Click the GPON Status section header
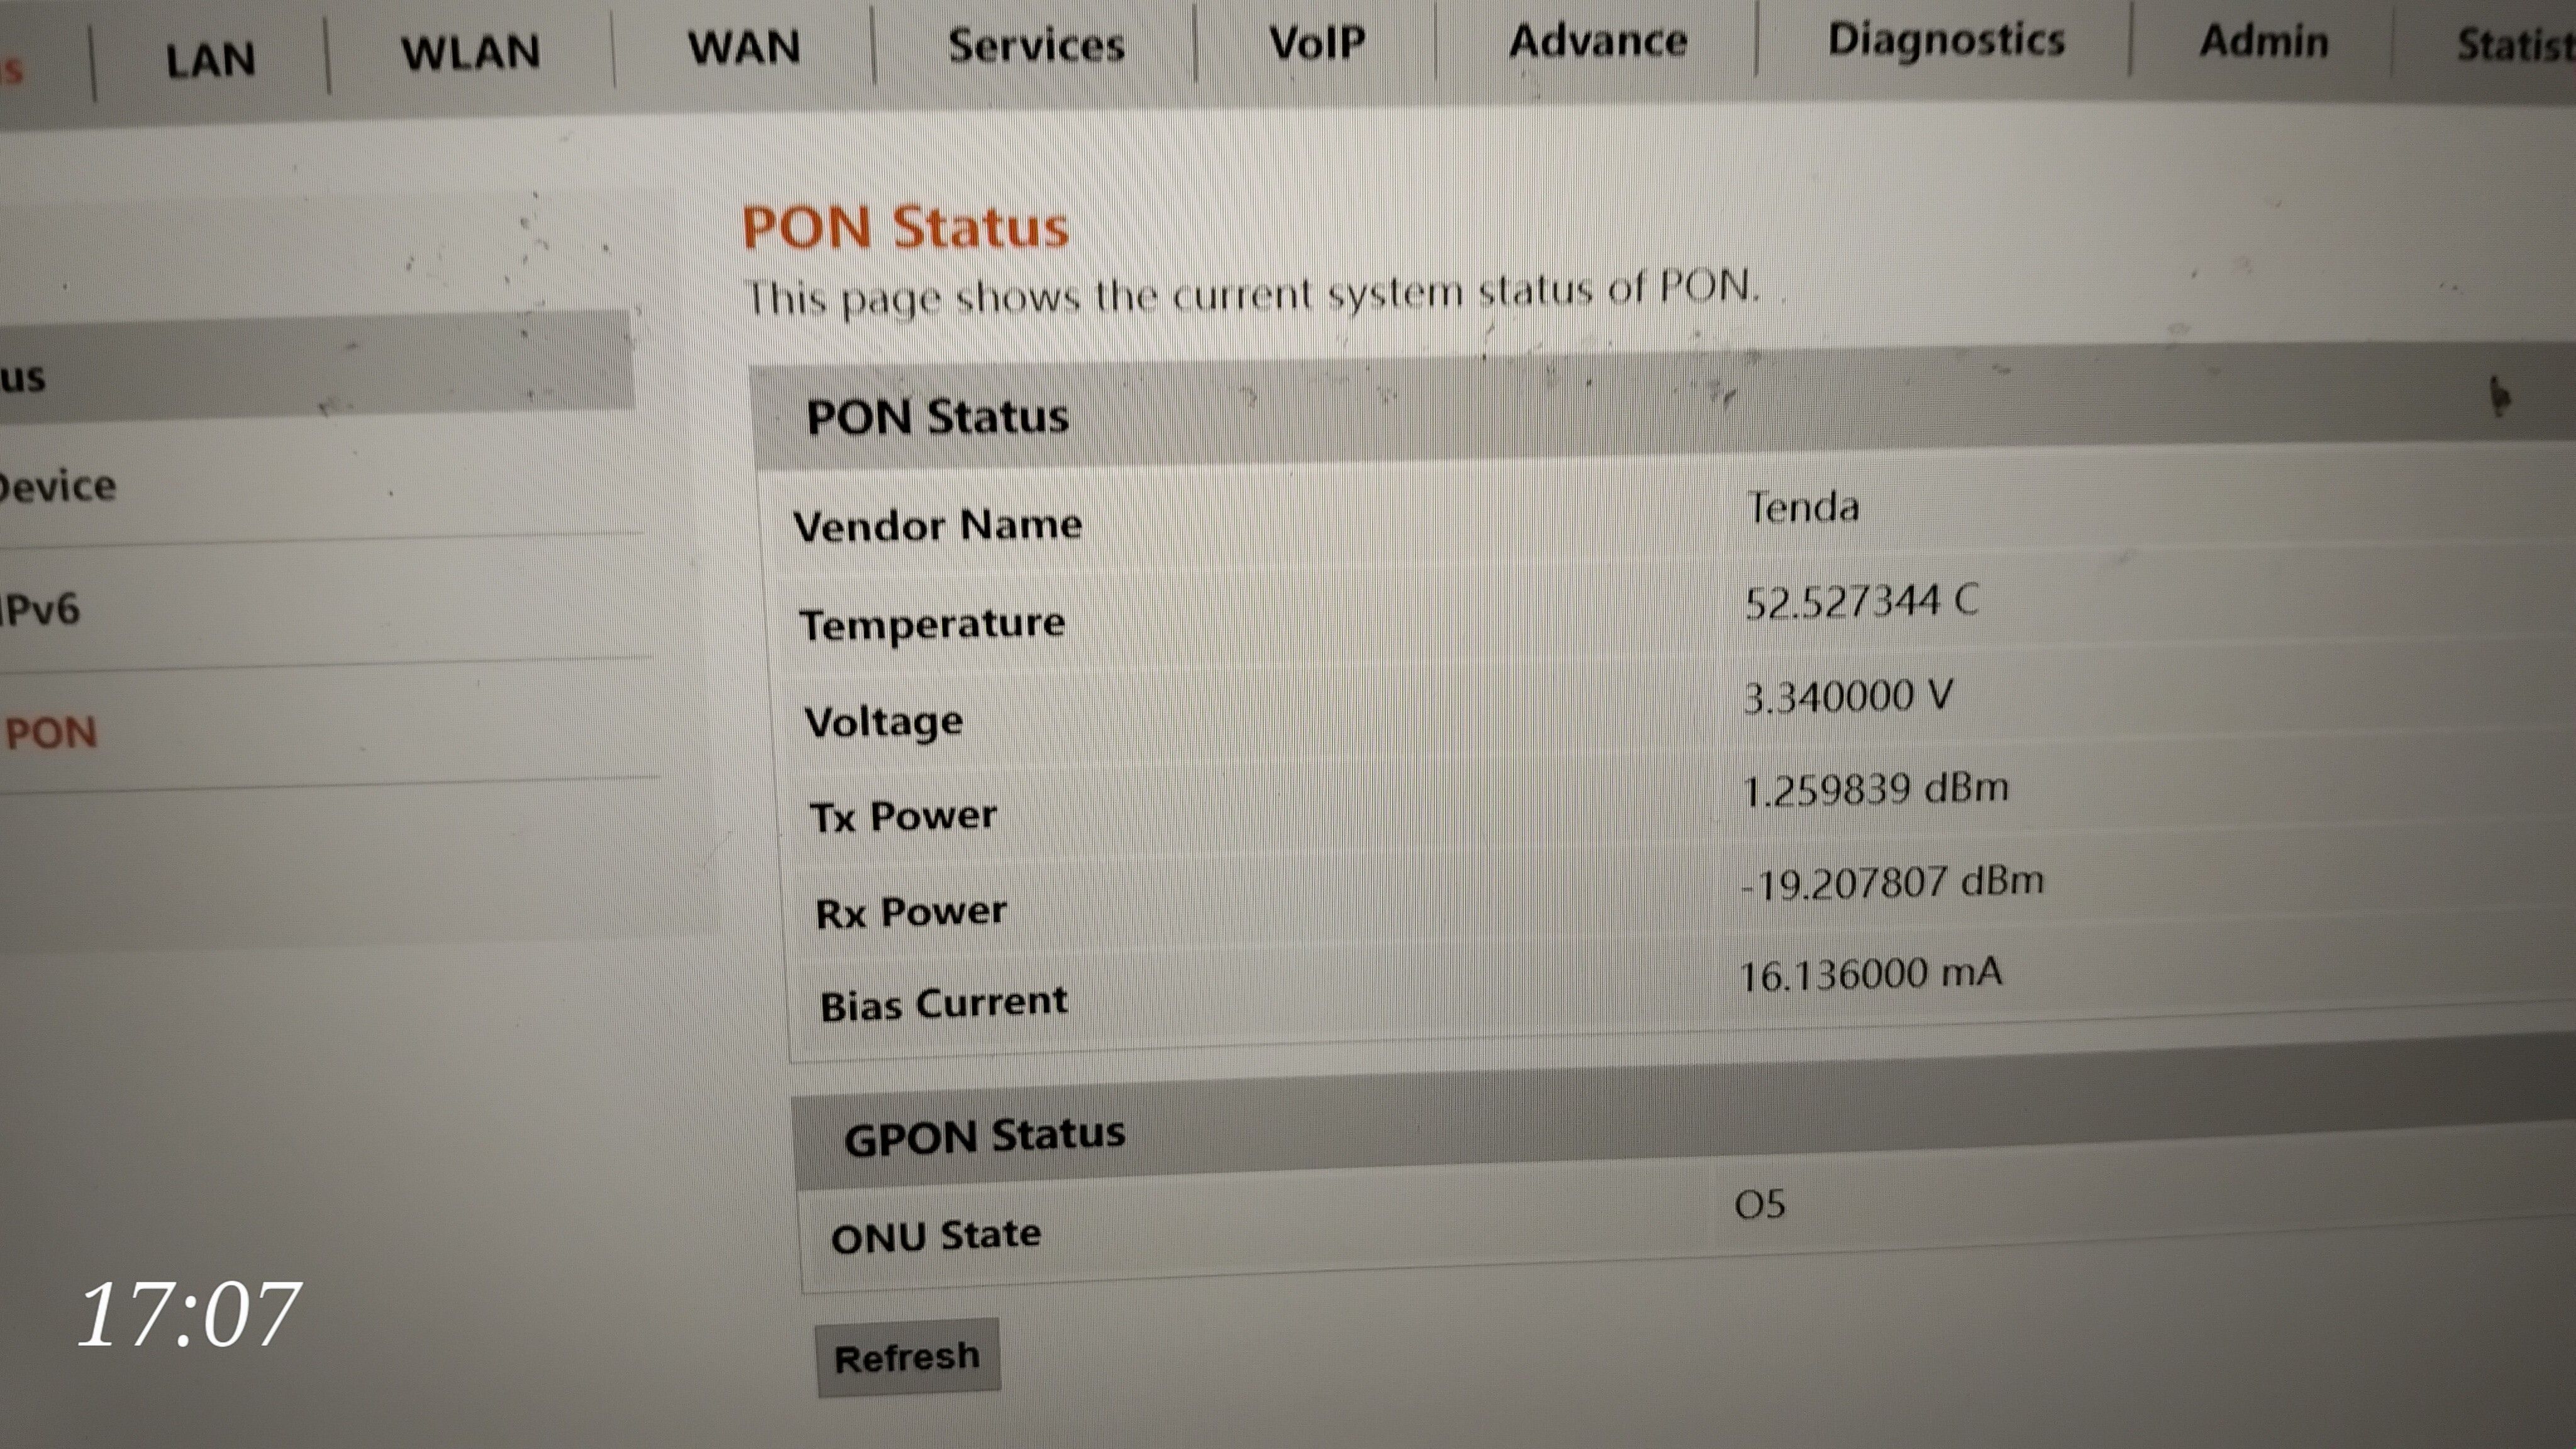The height and width of the screenshot is (1449, 2576). (x=984, y=1136)
